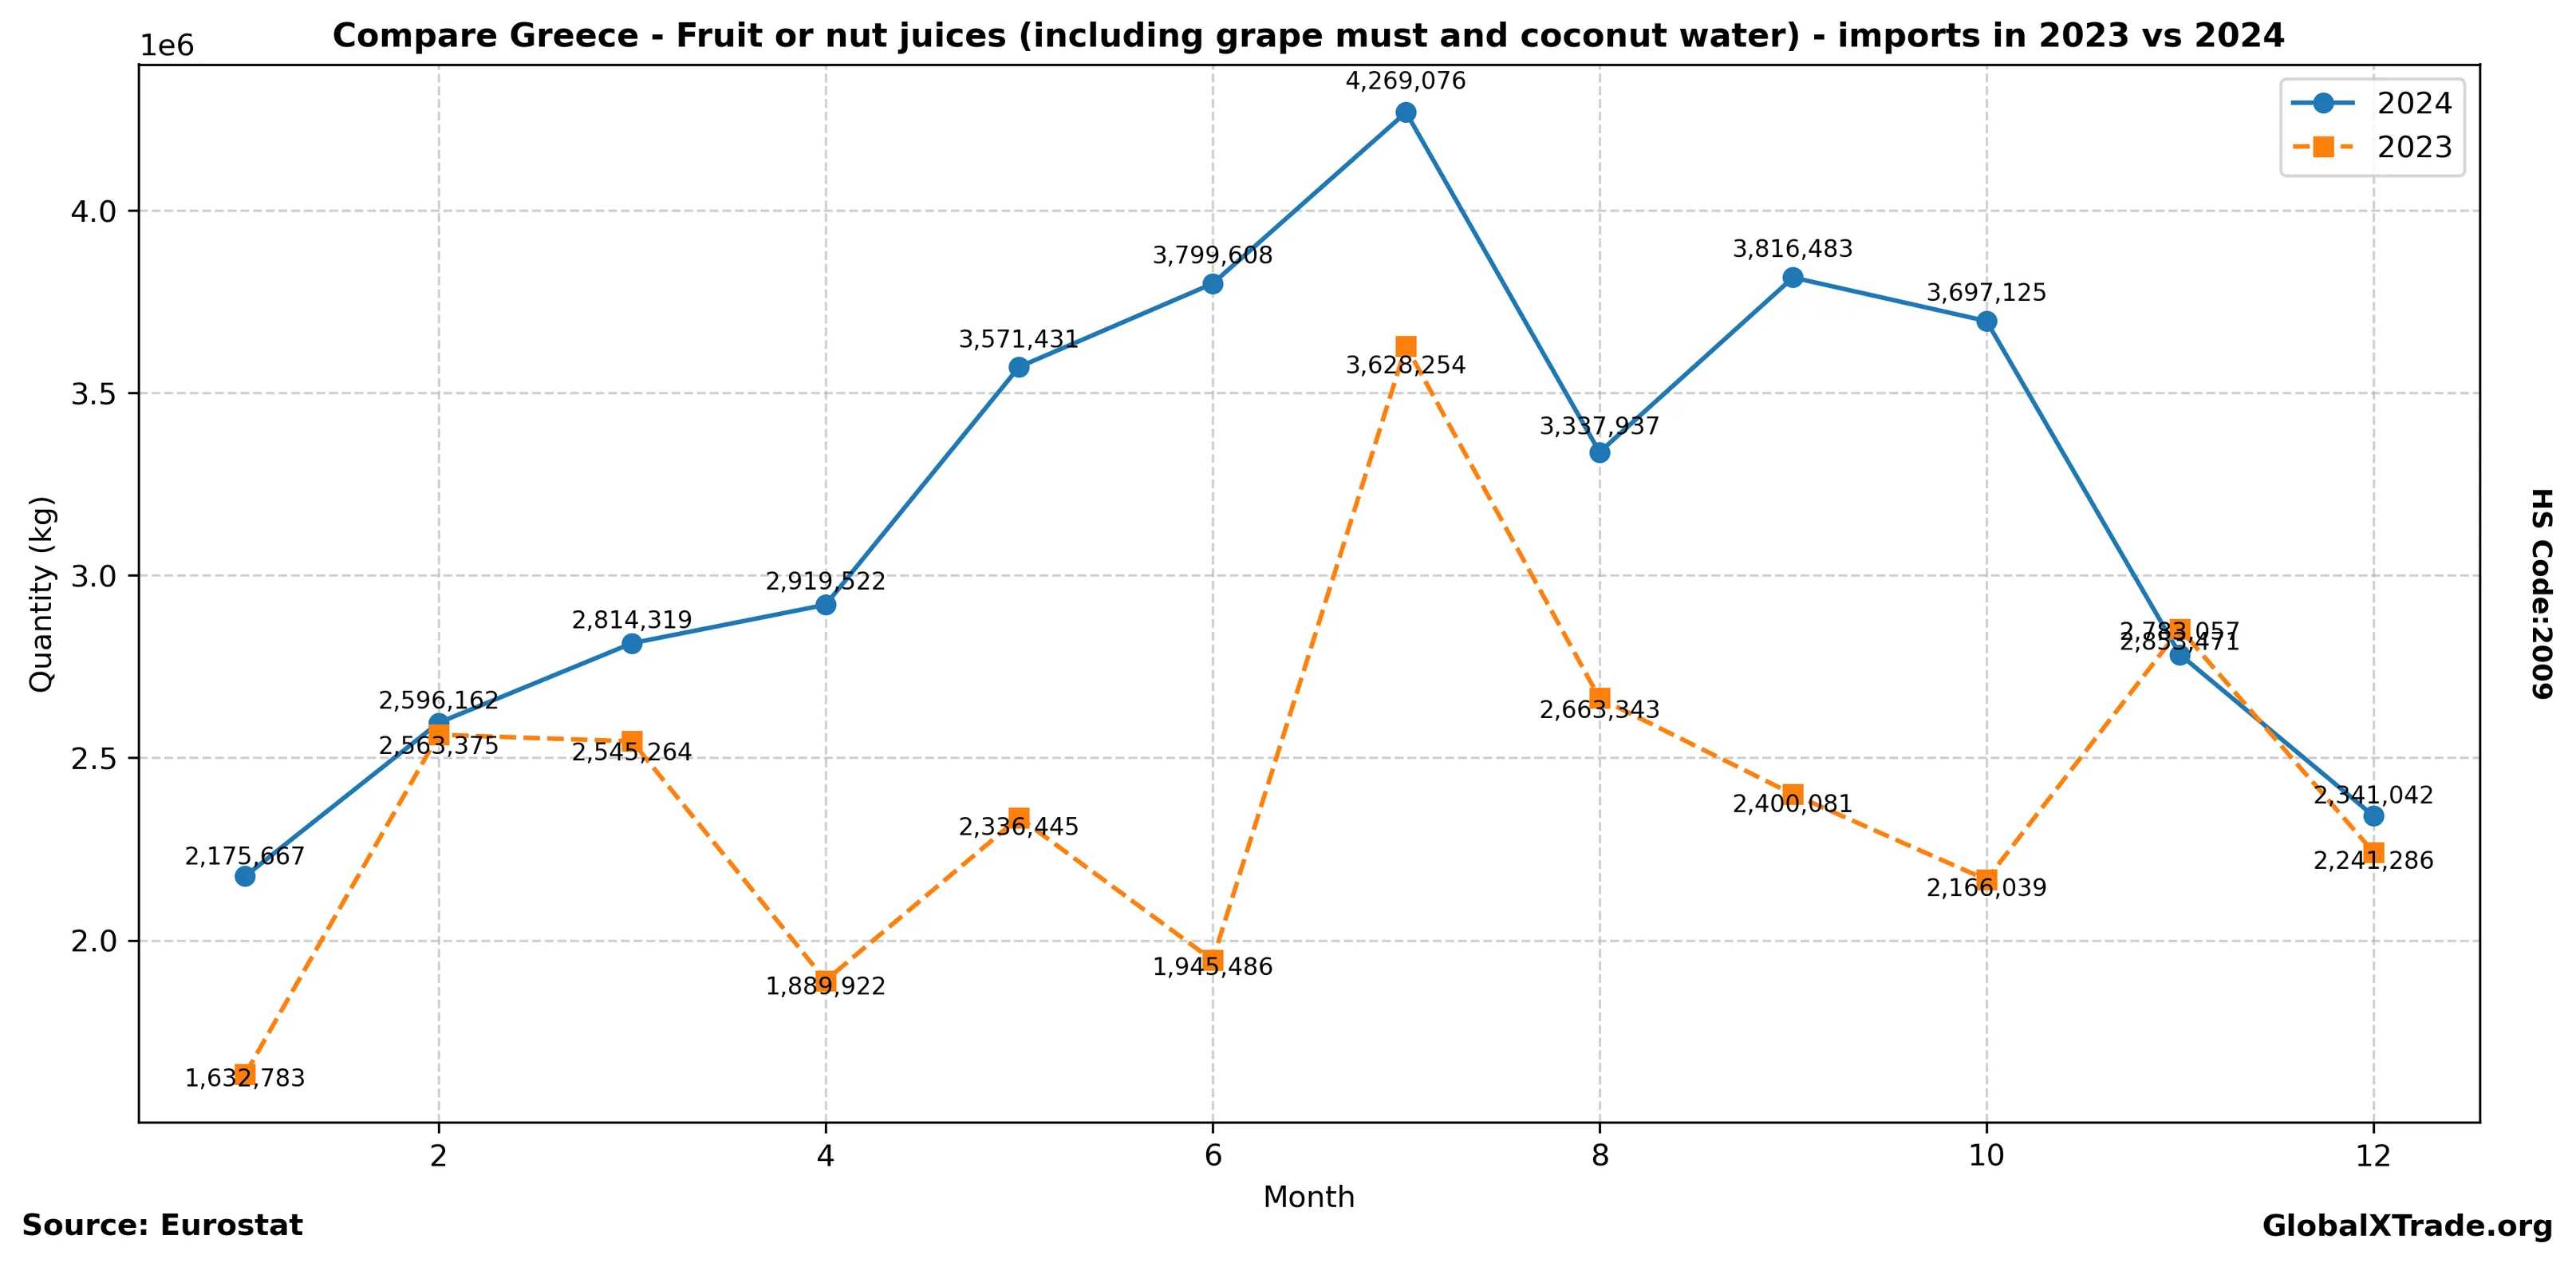Select the 2023 data point labeled 3,628,254
The width and height of the screenshot is (2576, 1263).
point(1406,346)
